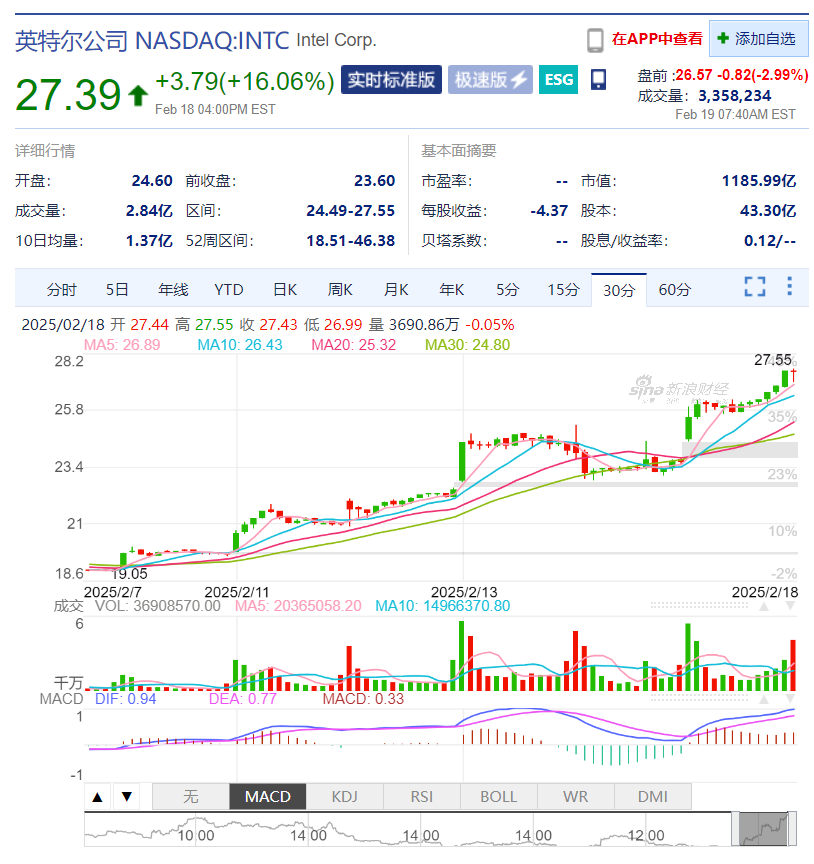Click the grey up arrow above the MACD panel
The image size is (814, 864).
click(x=764, y=700)
